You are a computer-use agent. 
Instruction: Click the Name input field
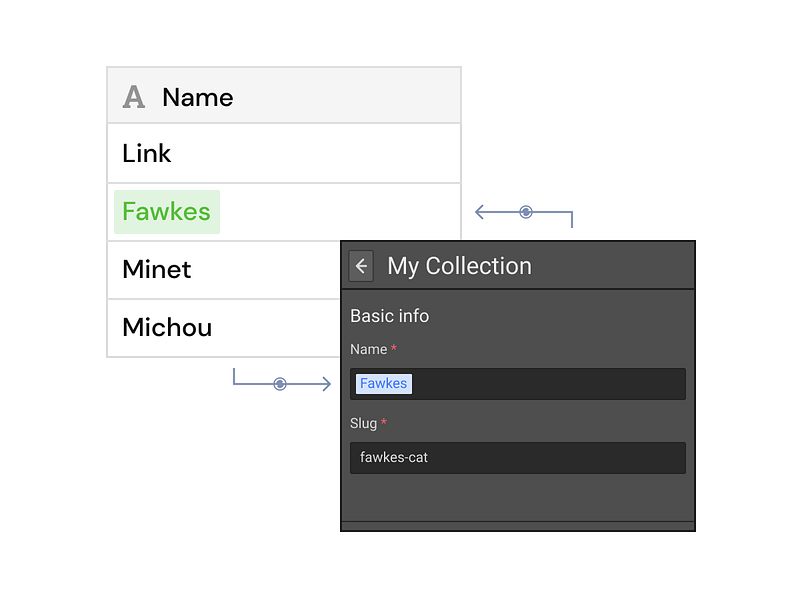517,384
